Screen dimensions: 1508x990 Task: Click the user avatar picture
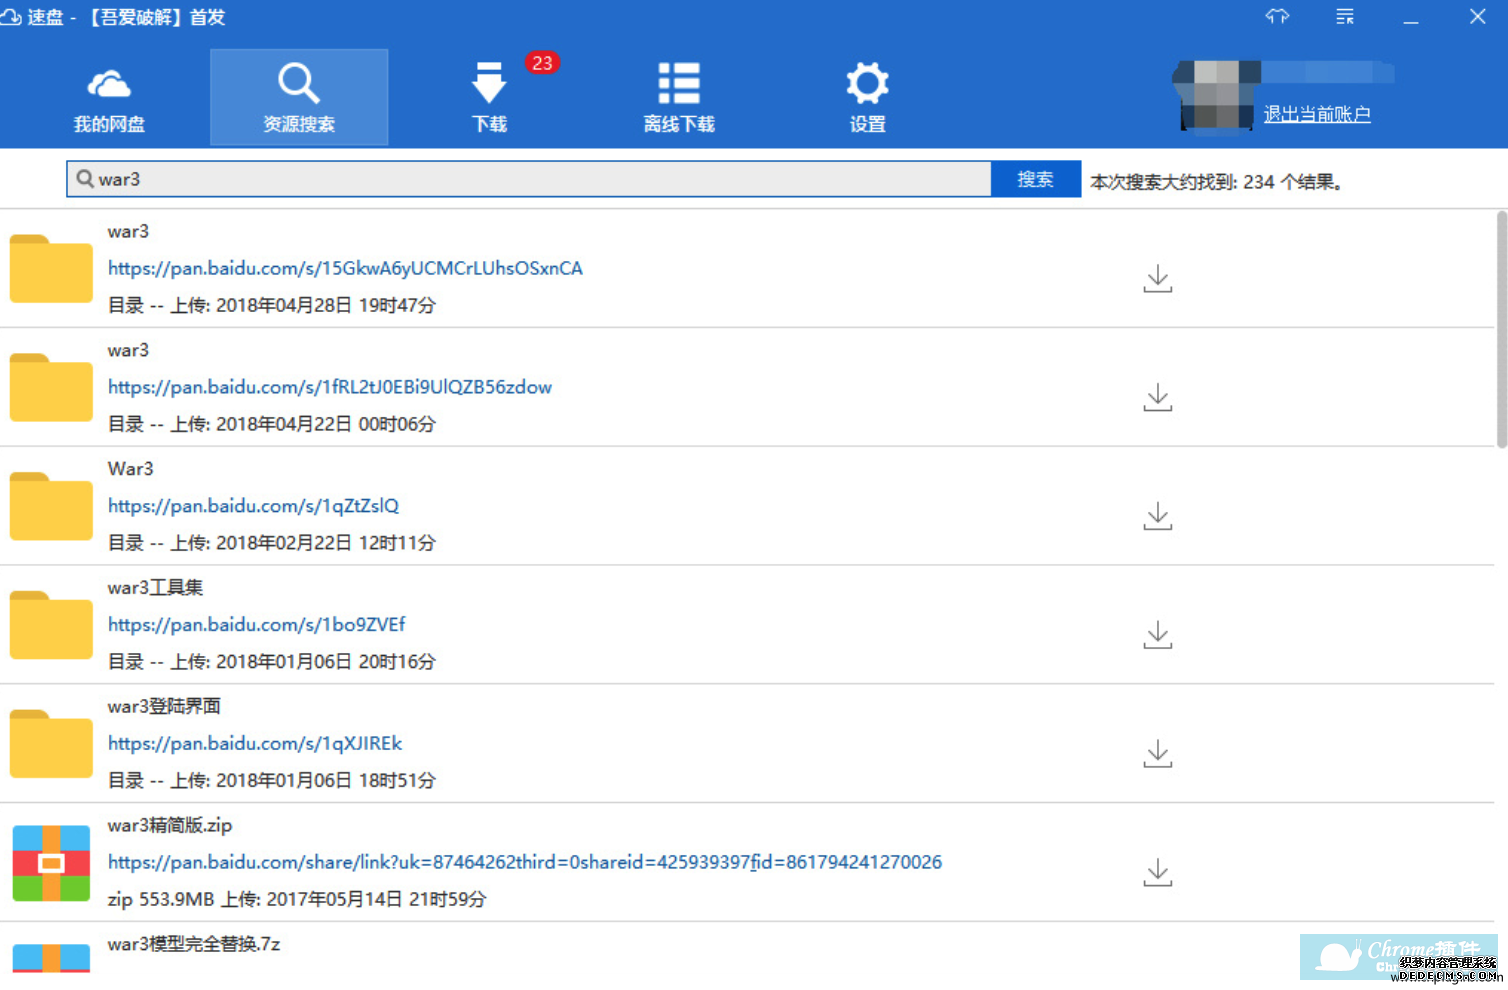click(1216, 95)
